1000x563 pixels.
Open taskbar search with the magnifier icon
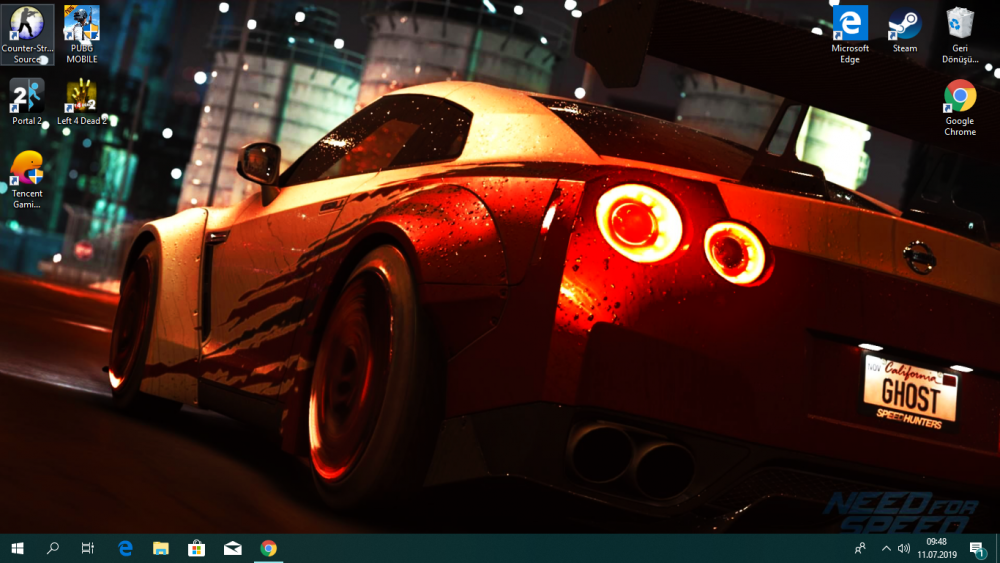pos(53,548)
